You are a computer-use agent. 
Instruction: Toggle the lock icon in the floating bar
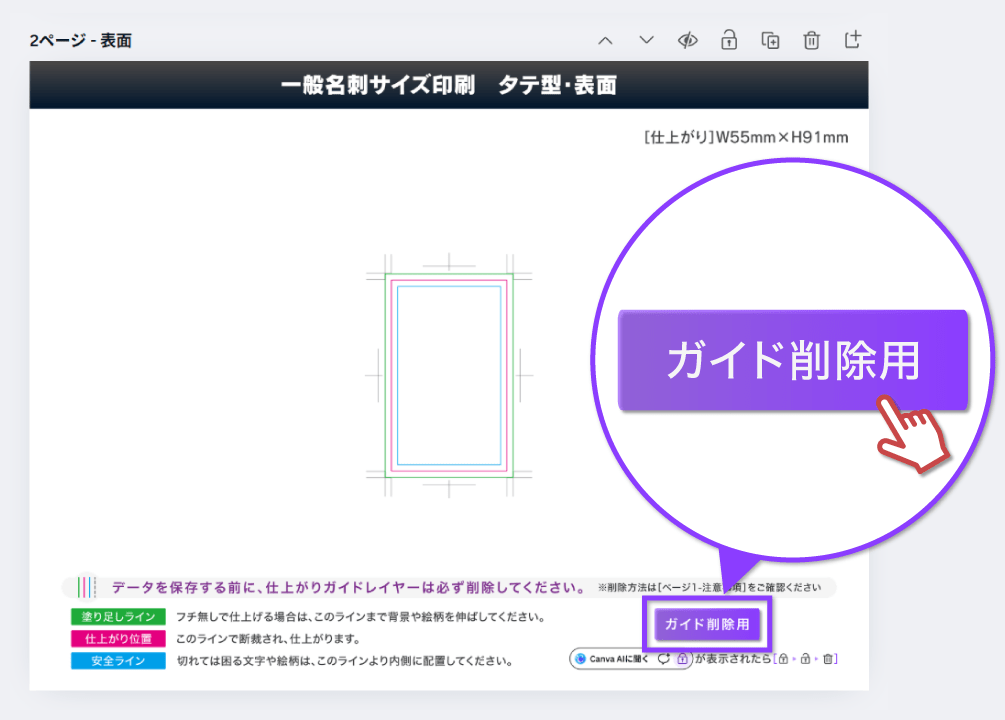pyautogui.click(x=681, y=659)
